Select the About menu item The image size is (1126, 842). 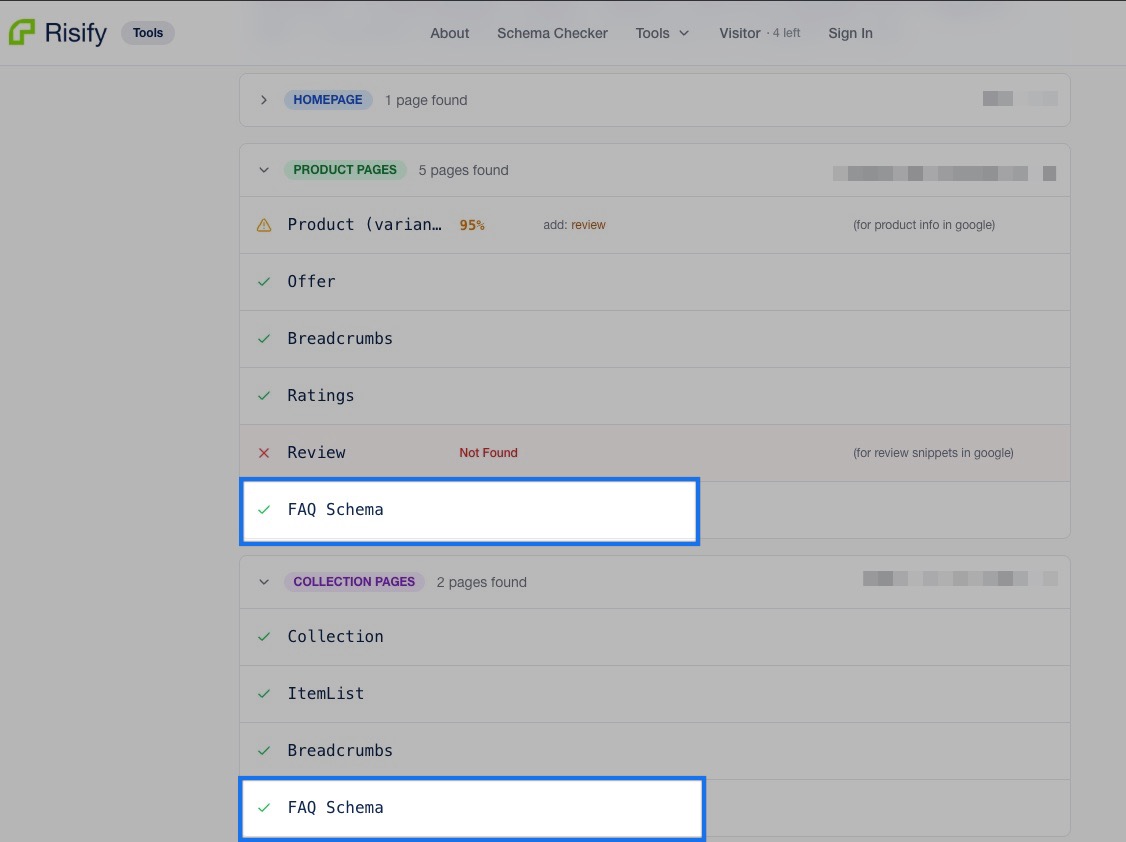449,33
